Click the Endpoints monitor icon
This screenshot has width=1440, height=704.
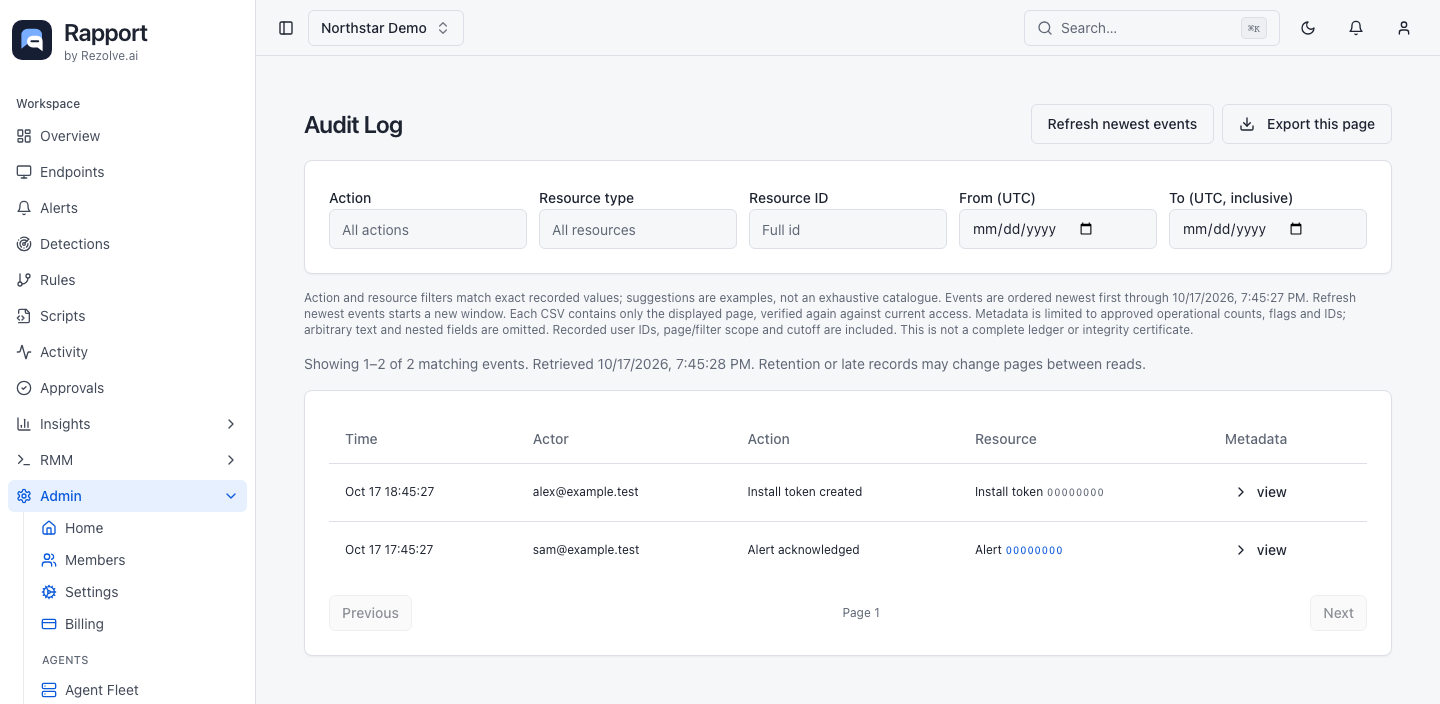click(24, 172)
